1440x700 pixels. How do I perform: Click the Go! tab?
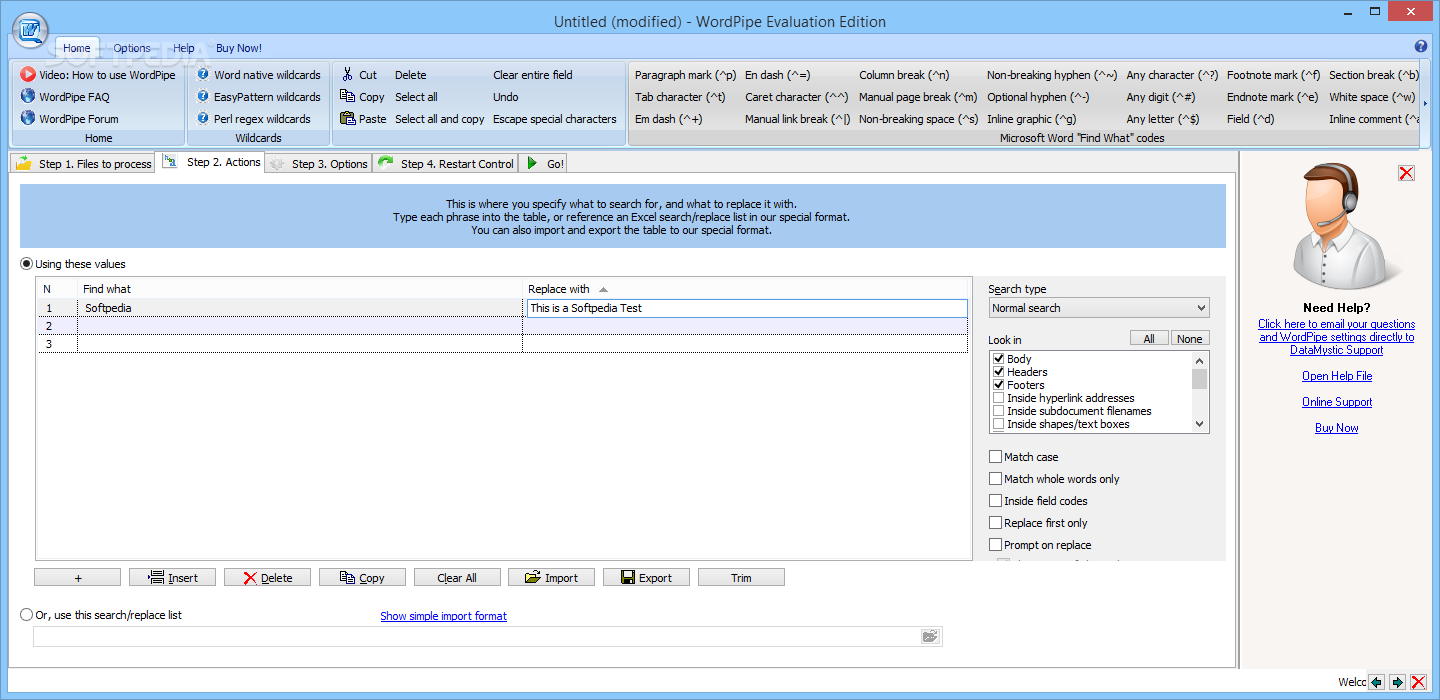(x=543, y=163)
